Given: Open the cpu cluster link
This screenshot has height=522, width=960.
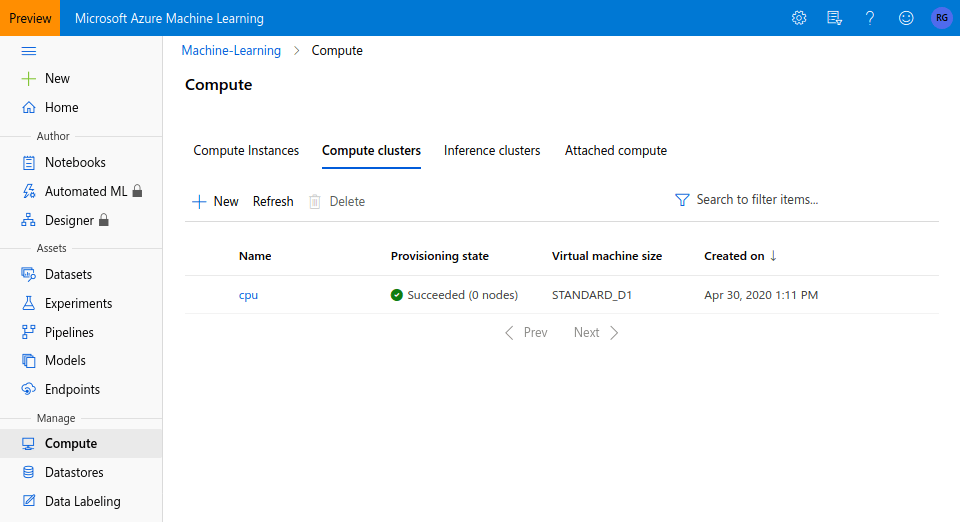Looking at the screenshot, I should click(x=248, y=295).
